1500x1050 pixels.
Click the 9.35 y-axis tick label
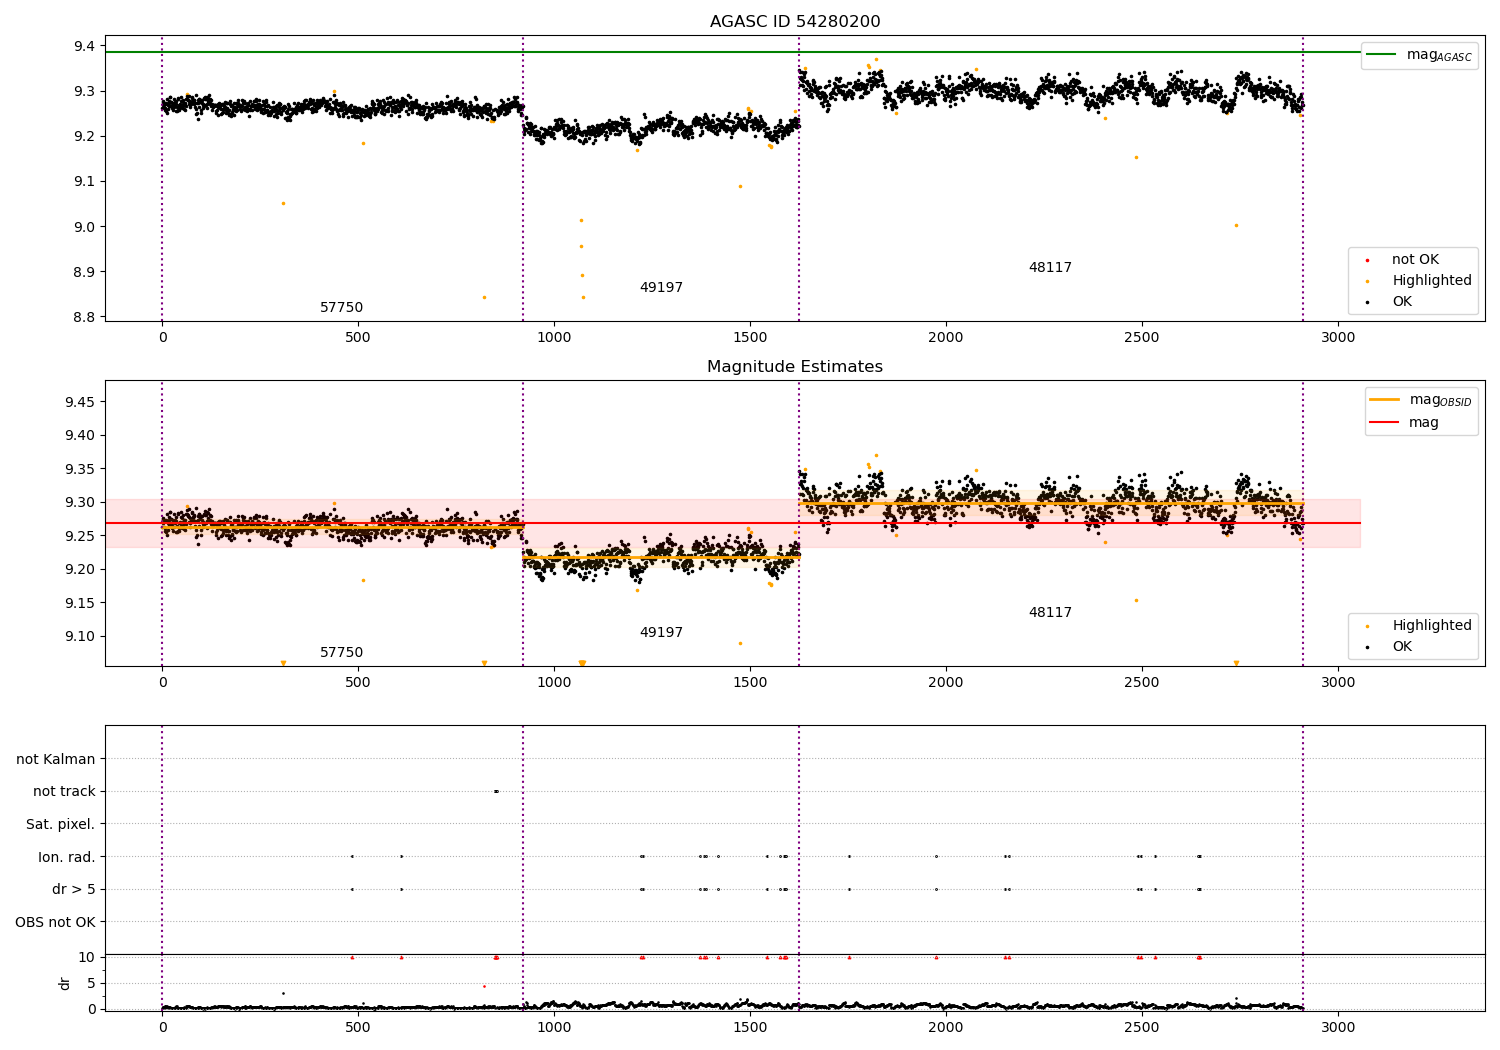[x=80, y=469]
